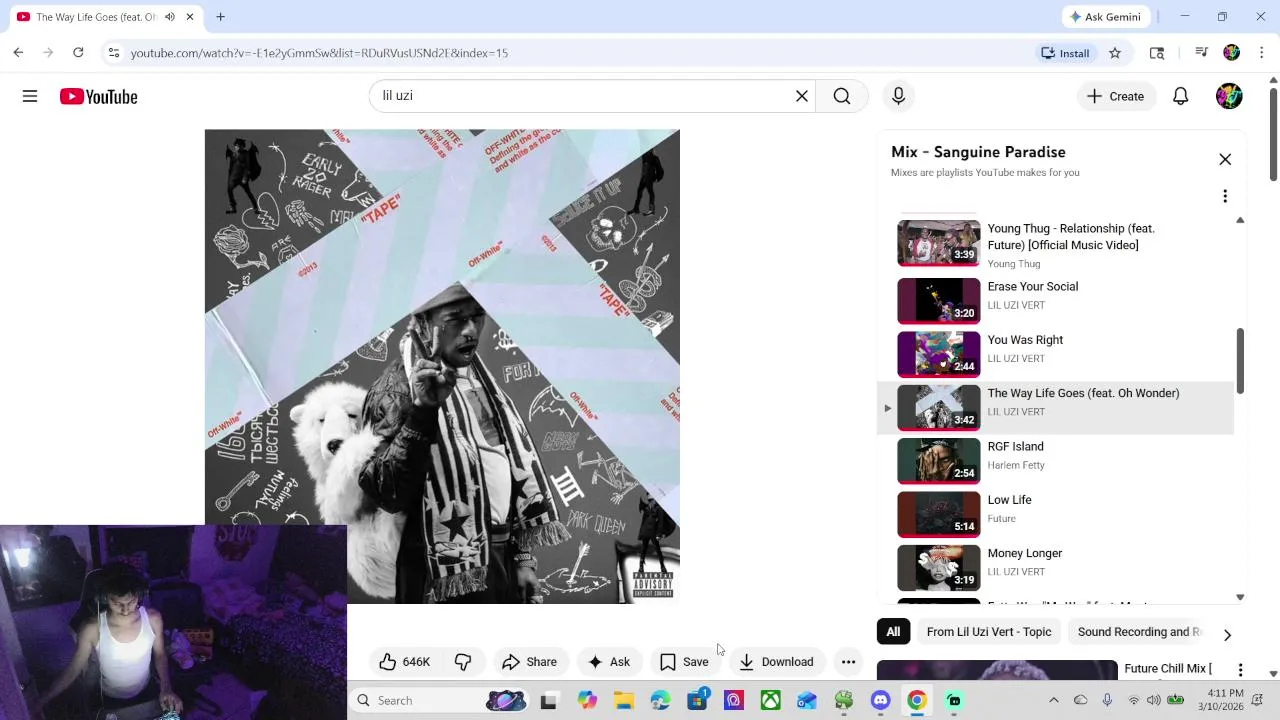Play RGF Island by Harlem Fetty

1056,460
